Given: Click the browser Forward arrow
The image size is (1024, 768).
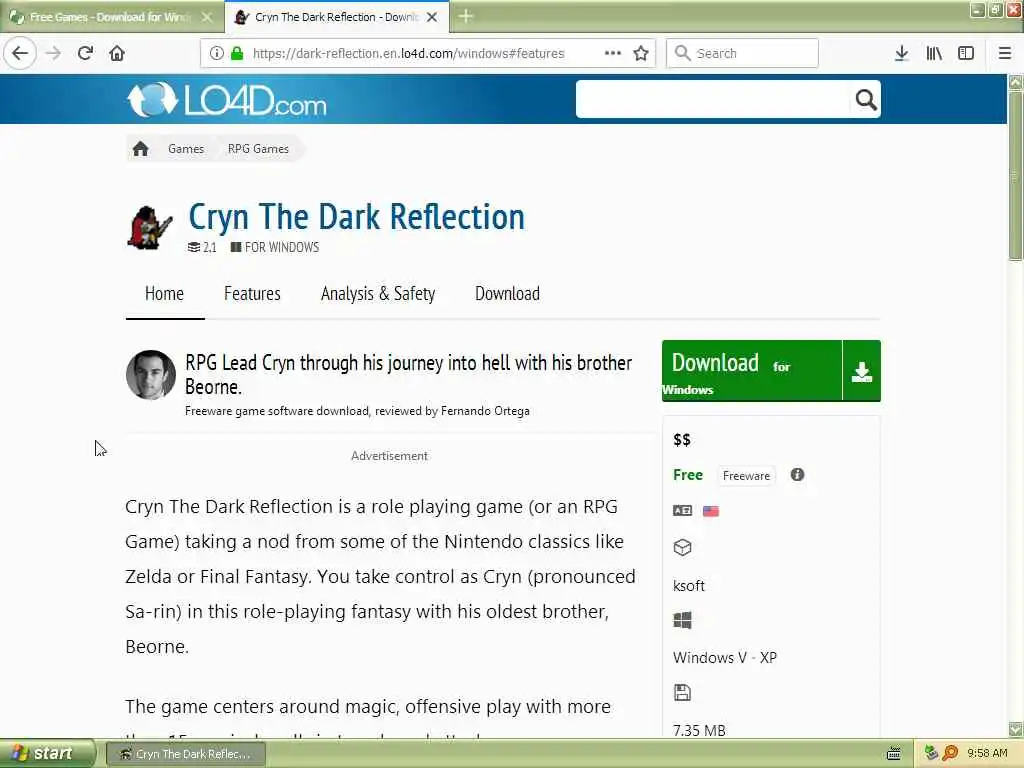Looking at the screenshot, I should [x=54, y=53].
